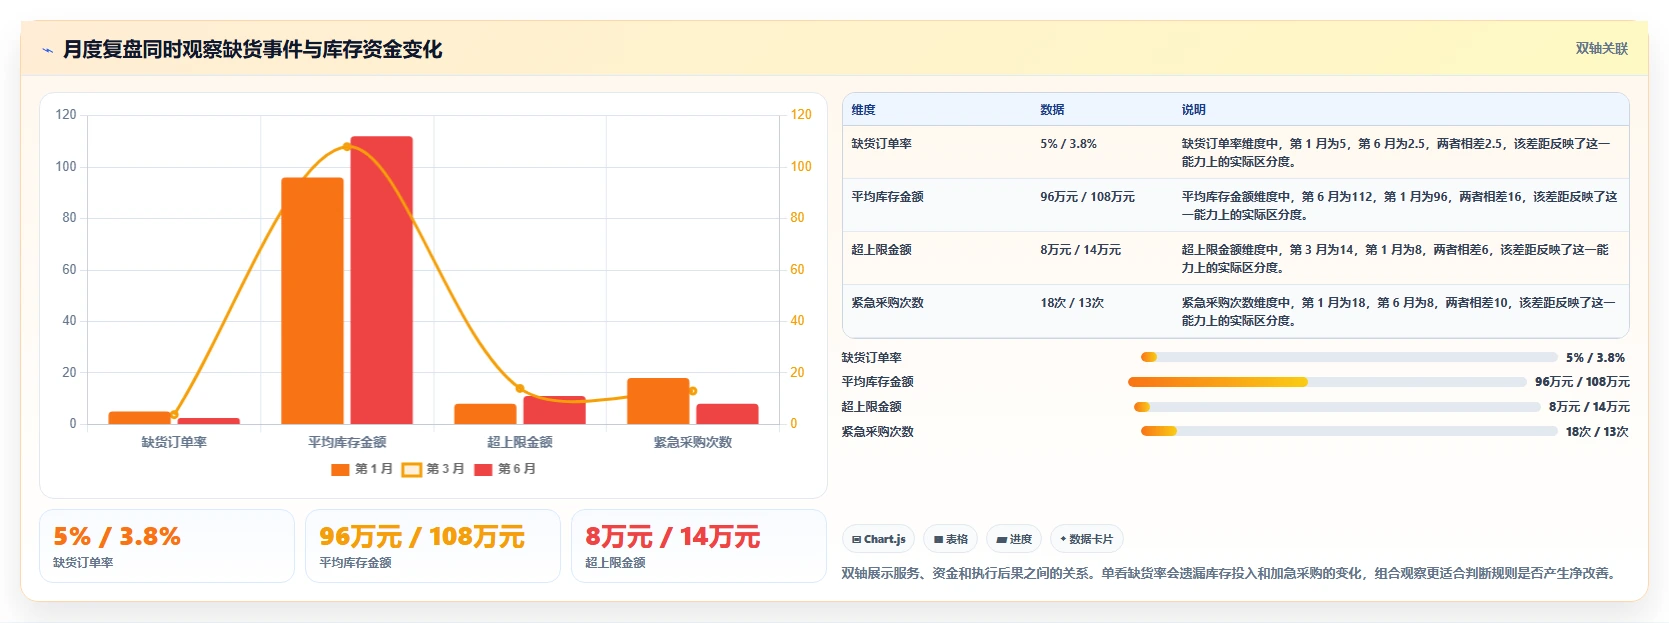Click the 表格 tag chip
Image resolution: width=1669 pixels, height=623 pixels.
coord(950,539)
